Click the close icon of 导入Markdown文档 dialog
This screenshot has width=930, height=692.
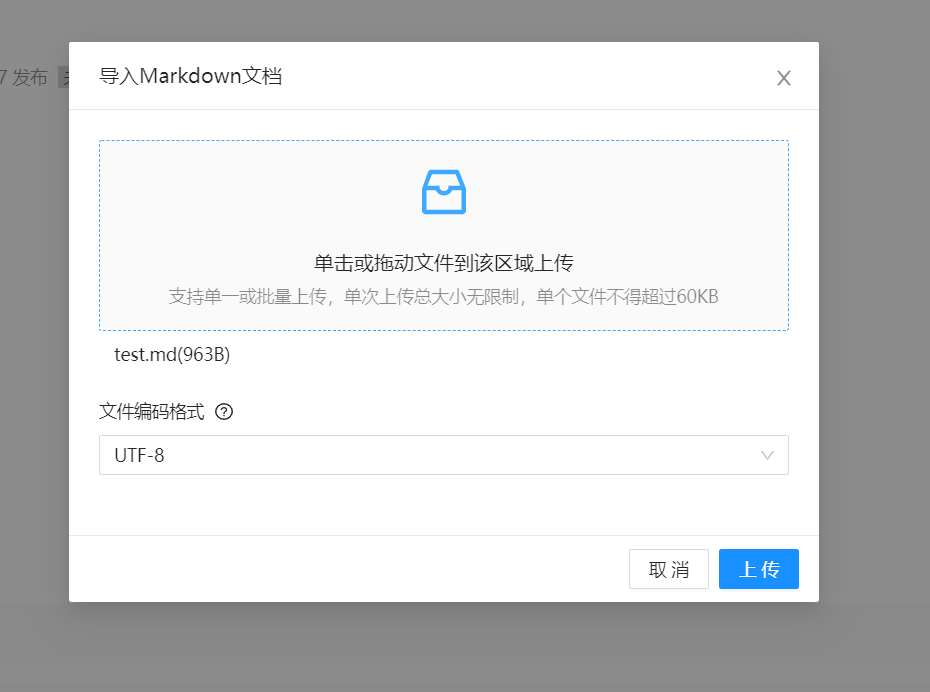coord(784,77)
